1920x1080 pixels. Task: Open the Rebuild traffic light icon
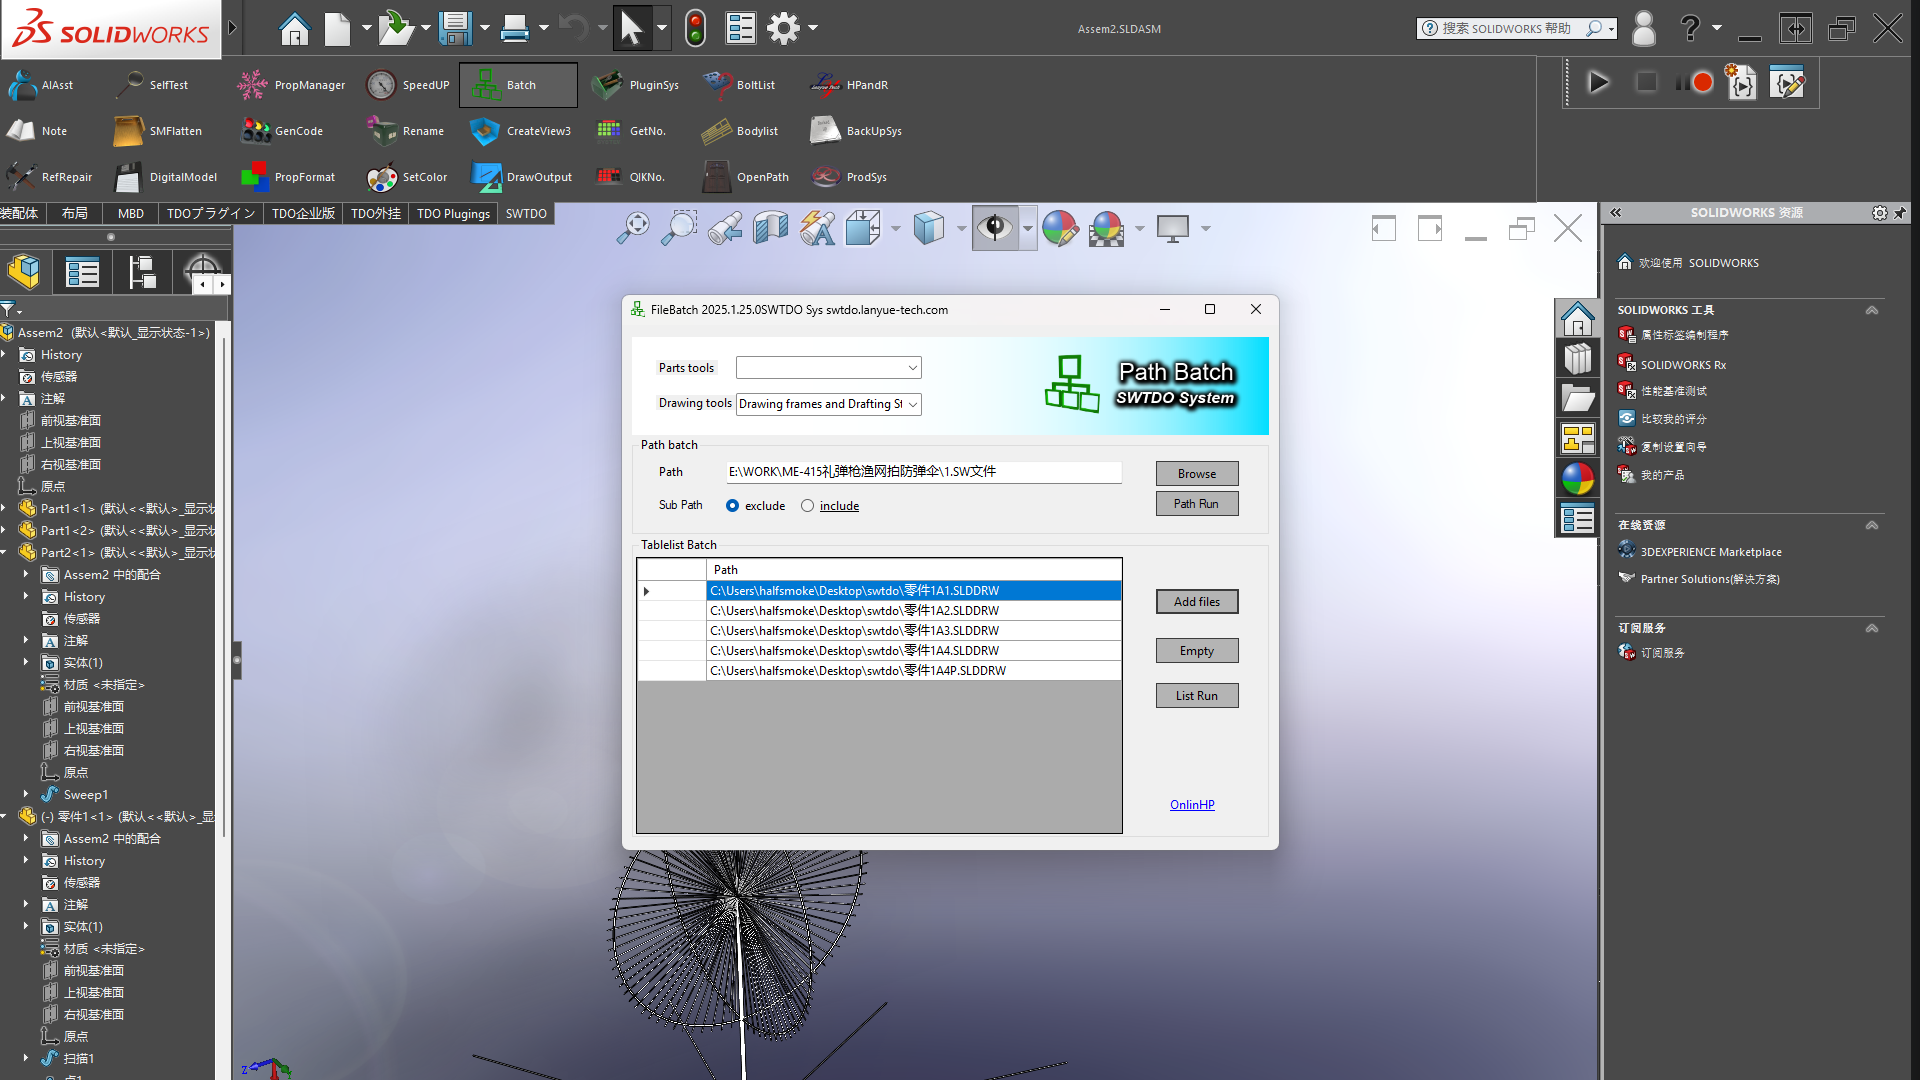pos(695,28)
